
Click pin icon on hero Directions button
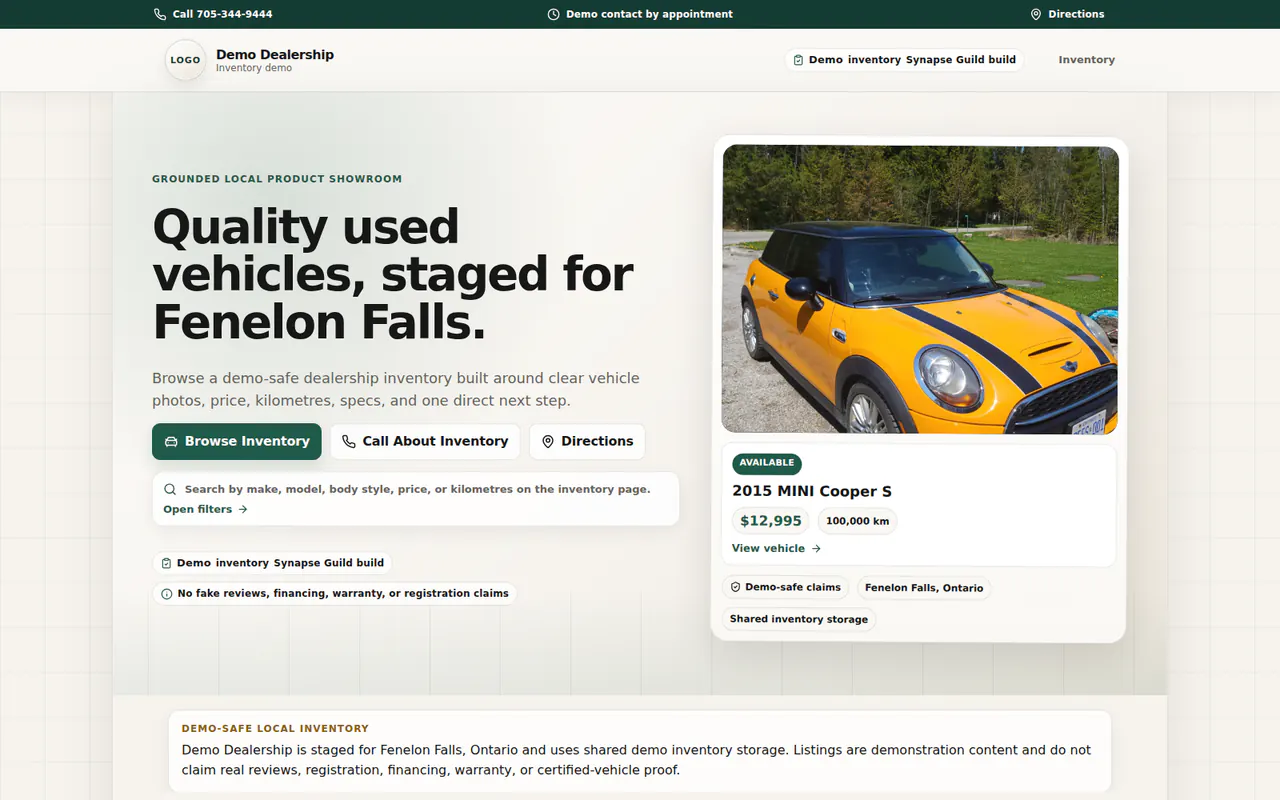[x=548, y=441]
